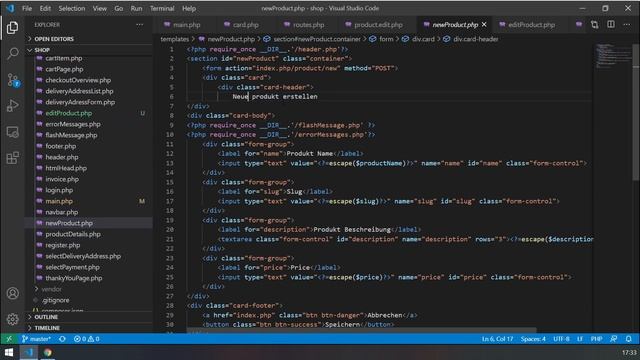Open the Selection menu
Viewport: 640px width, 360px height.
tap(72, 8)
